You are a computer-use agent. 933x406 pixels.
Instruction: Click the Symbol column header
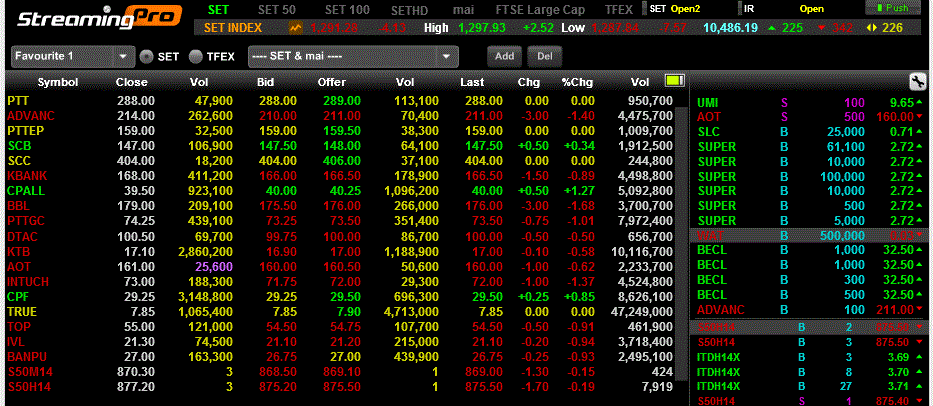point(58,82)
